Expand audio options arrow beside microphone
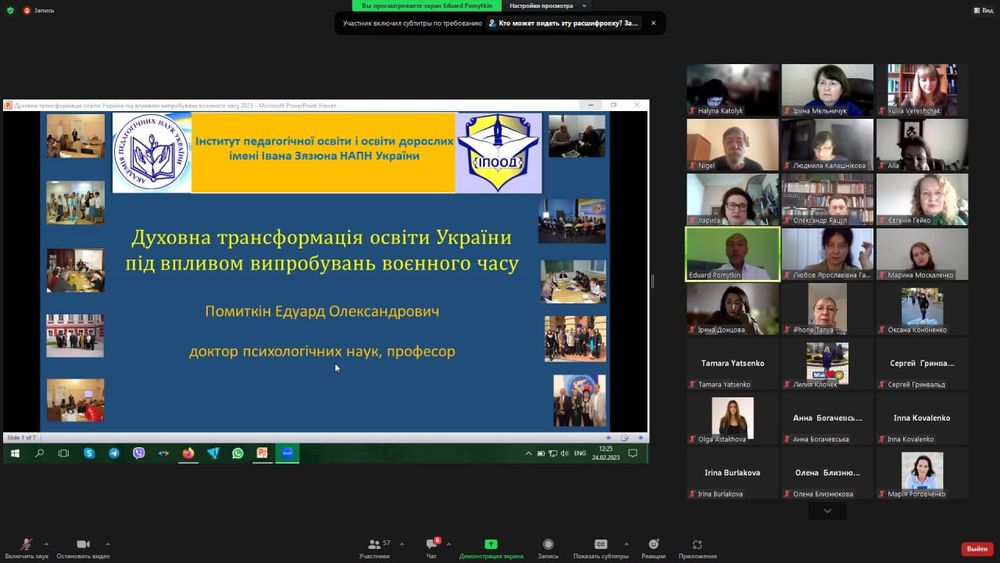Screen dimensions: 1000x563 point(46,545)
